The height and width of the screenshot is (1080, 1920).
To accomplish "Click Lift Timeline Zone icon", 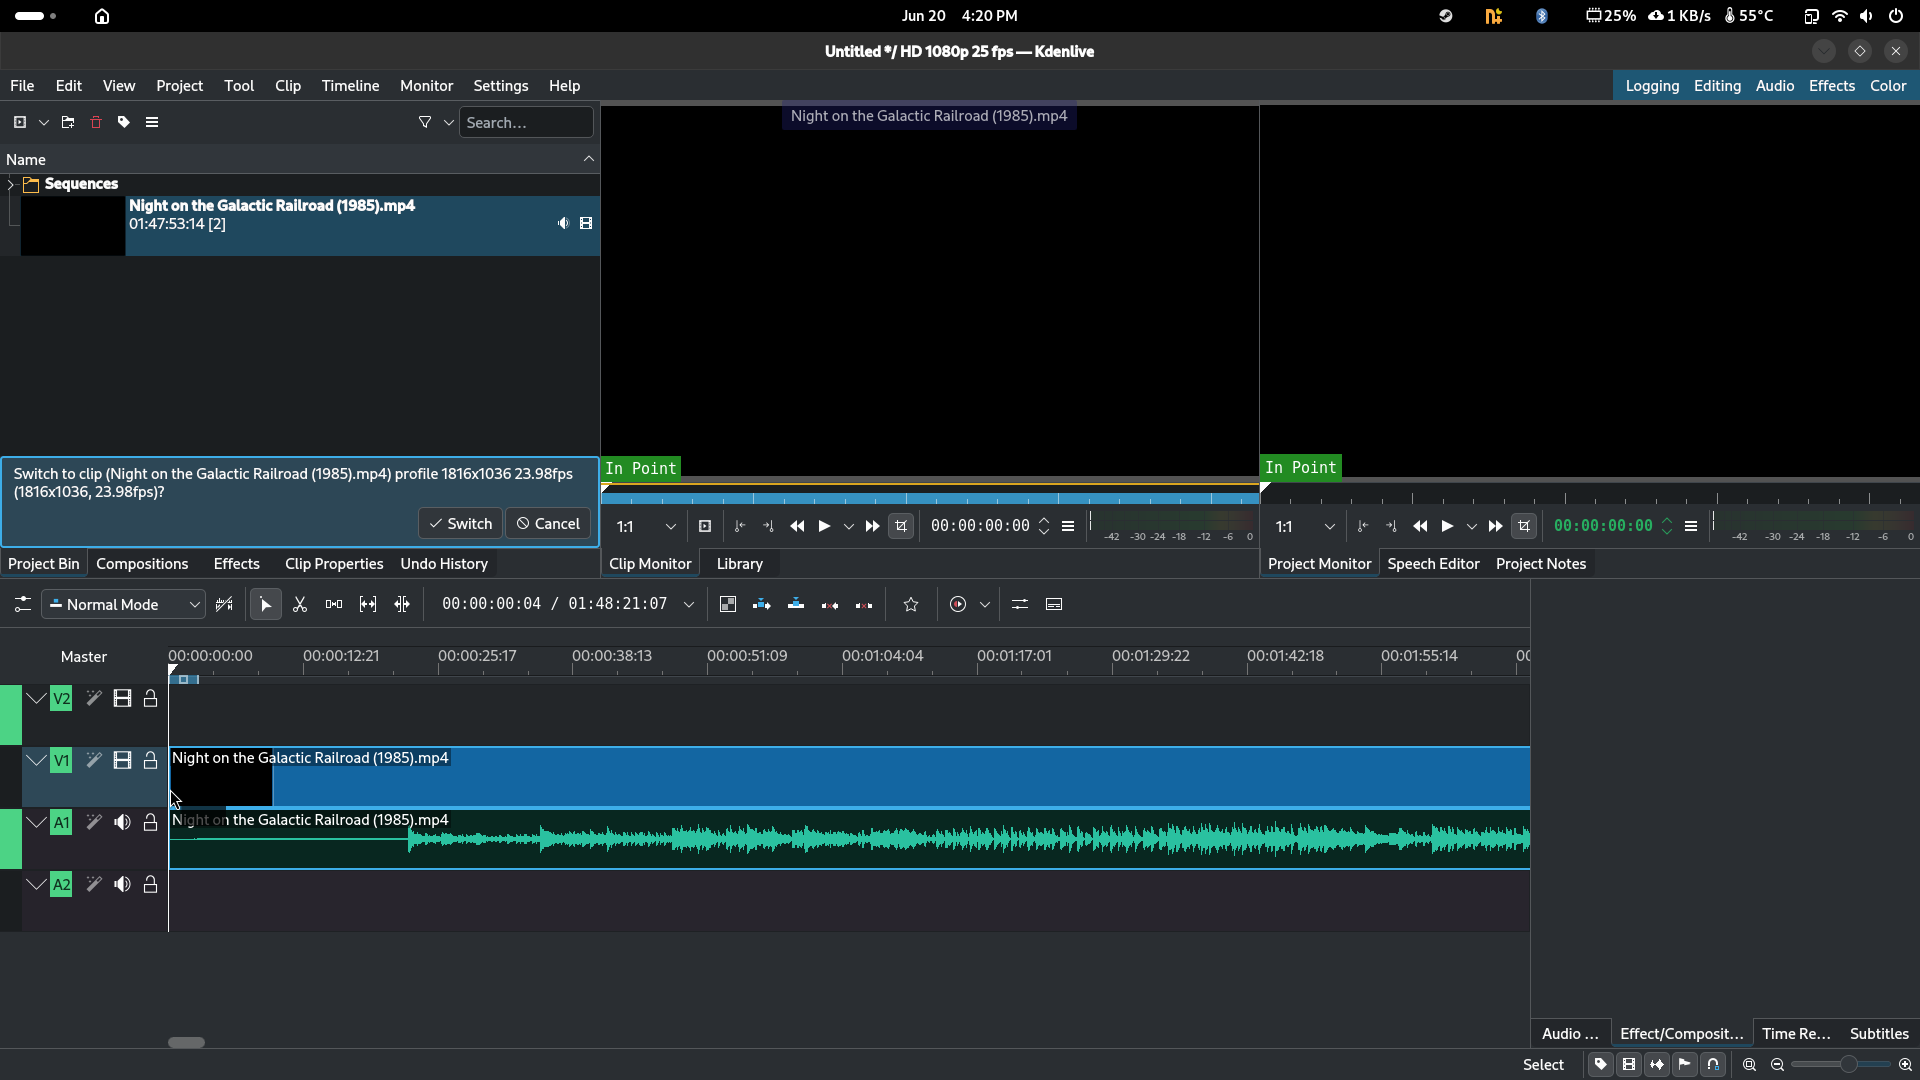I will [864, 605].
